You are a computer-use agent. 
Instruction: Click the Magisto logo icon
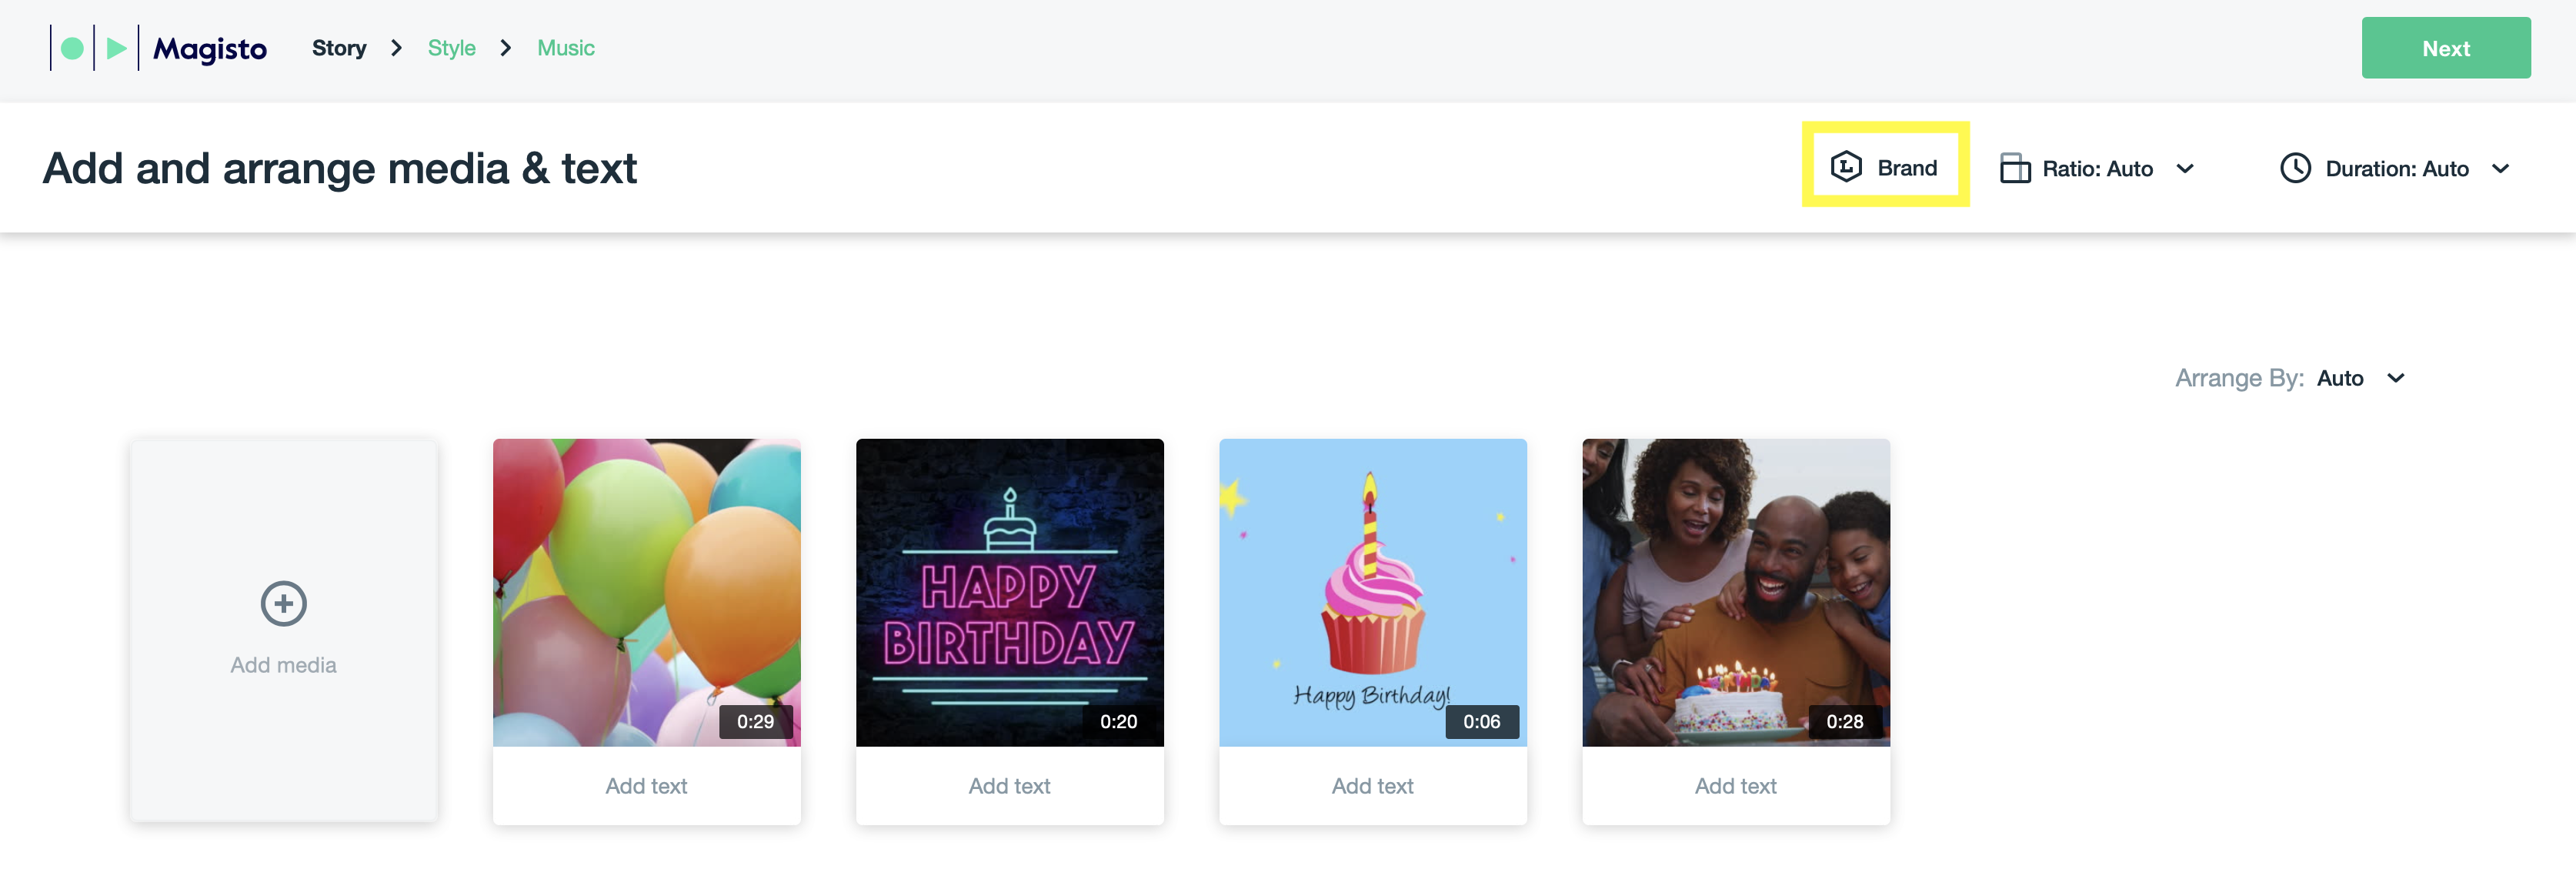point(94,48)
